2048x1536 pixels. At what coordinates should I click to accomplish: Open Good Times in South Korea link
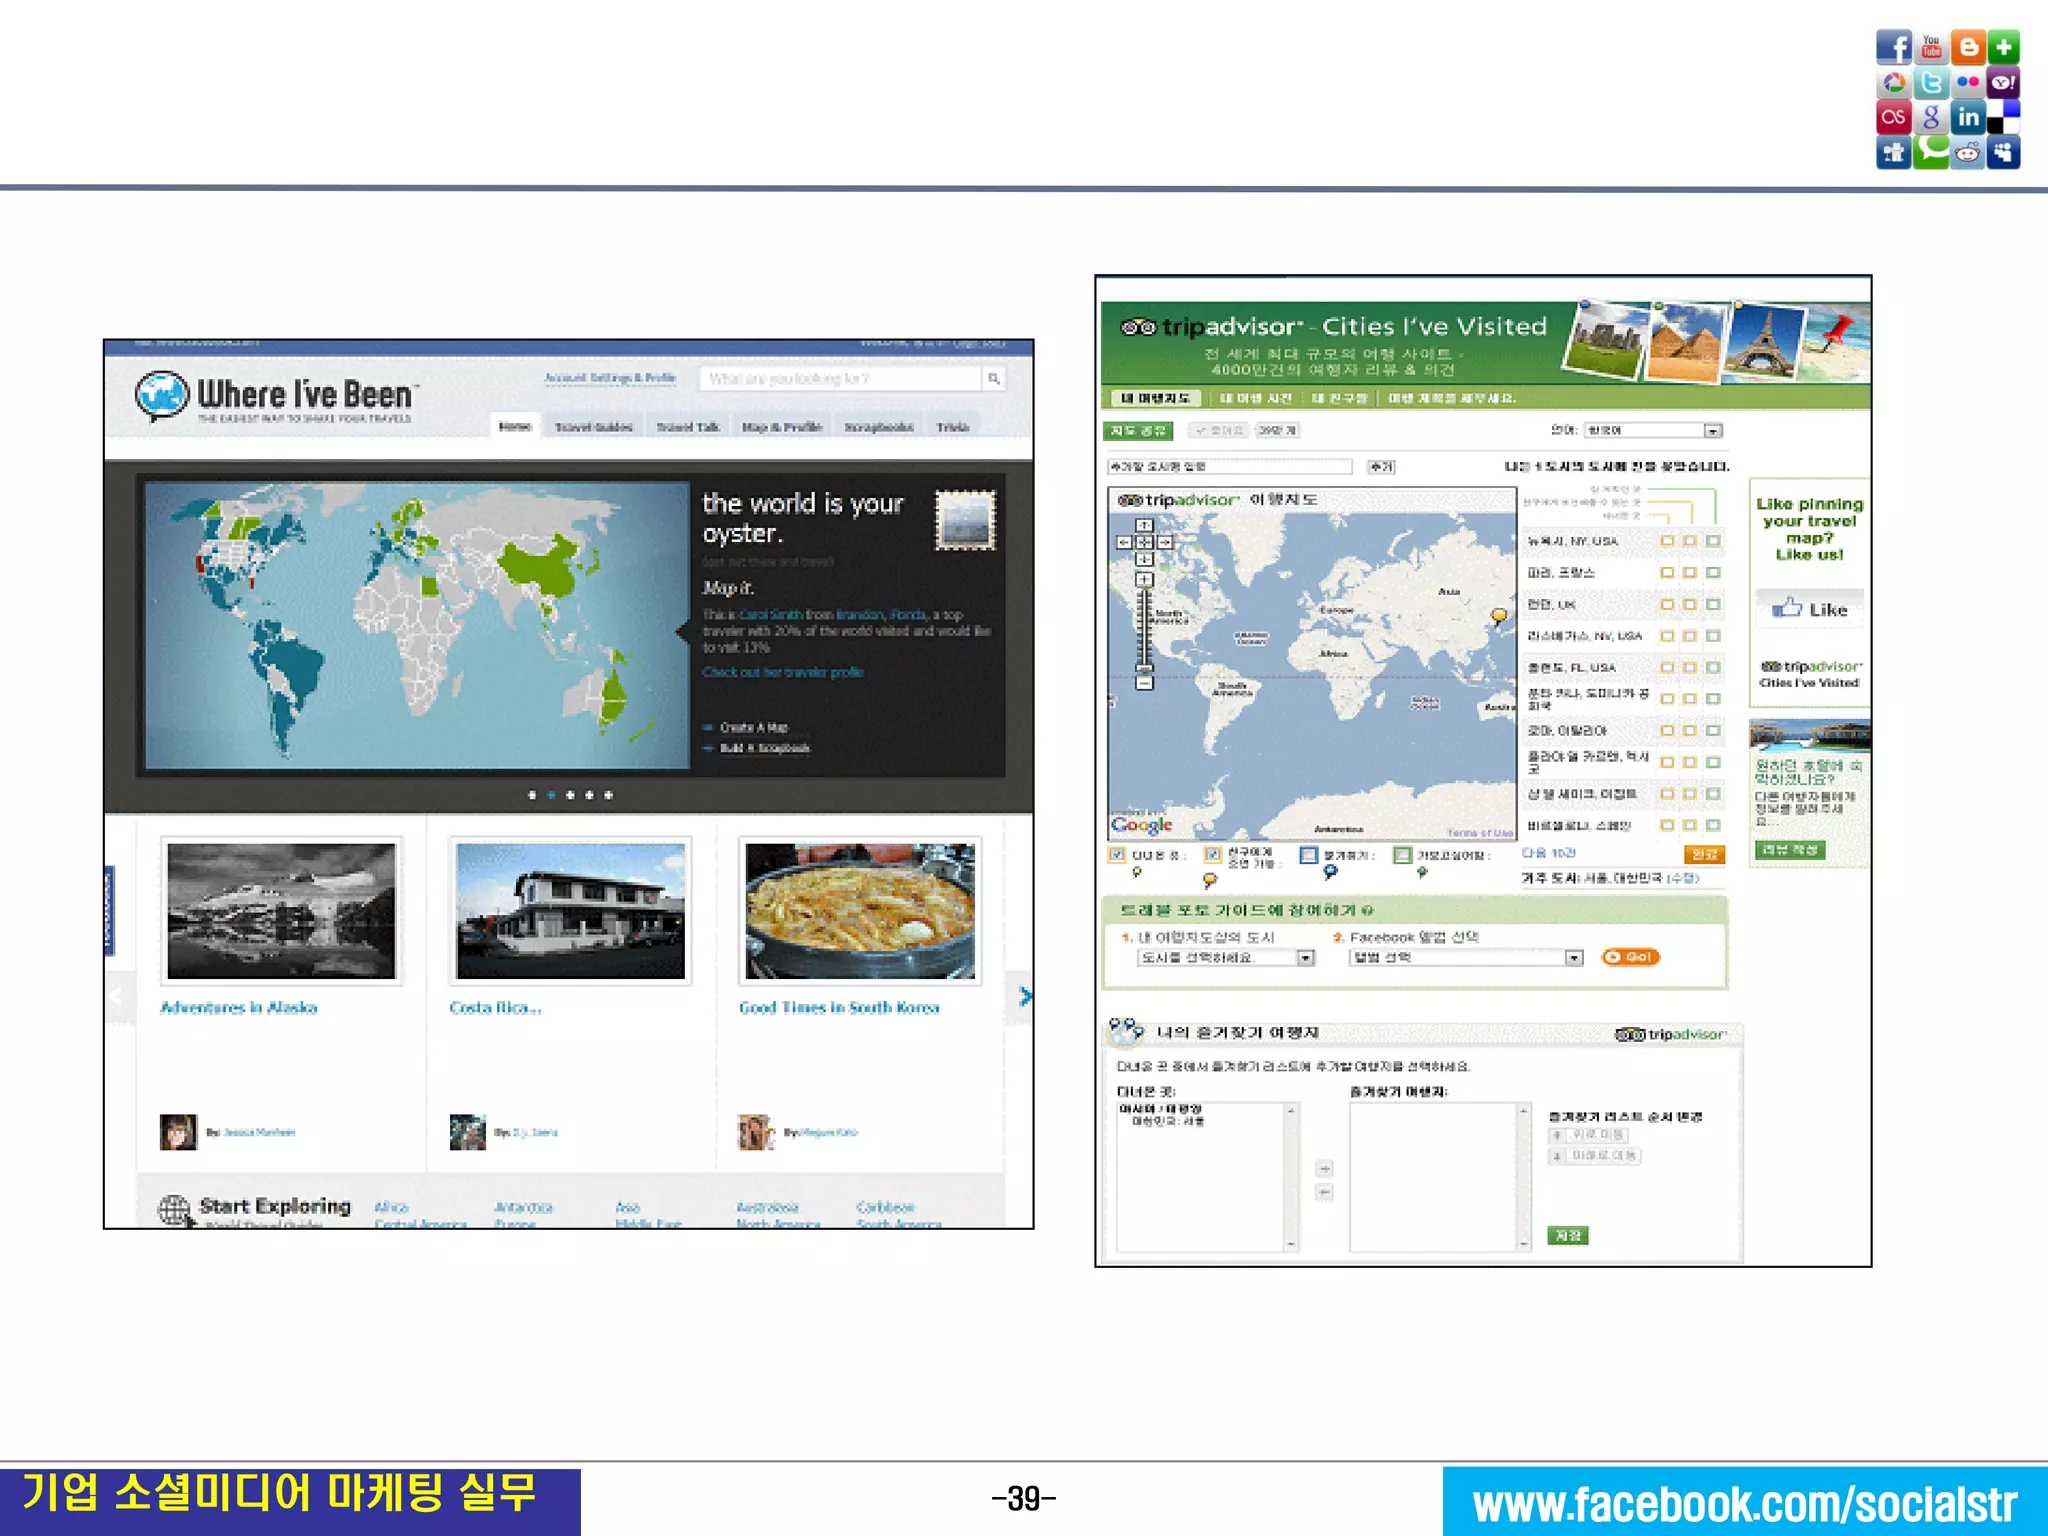[x=839, y=1008]
